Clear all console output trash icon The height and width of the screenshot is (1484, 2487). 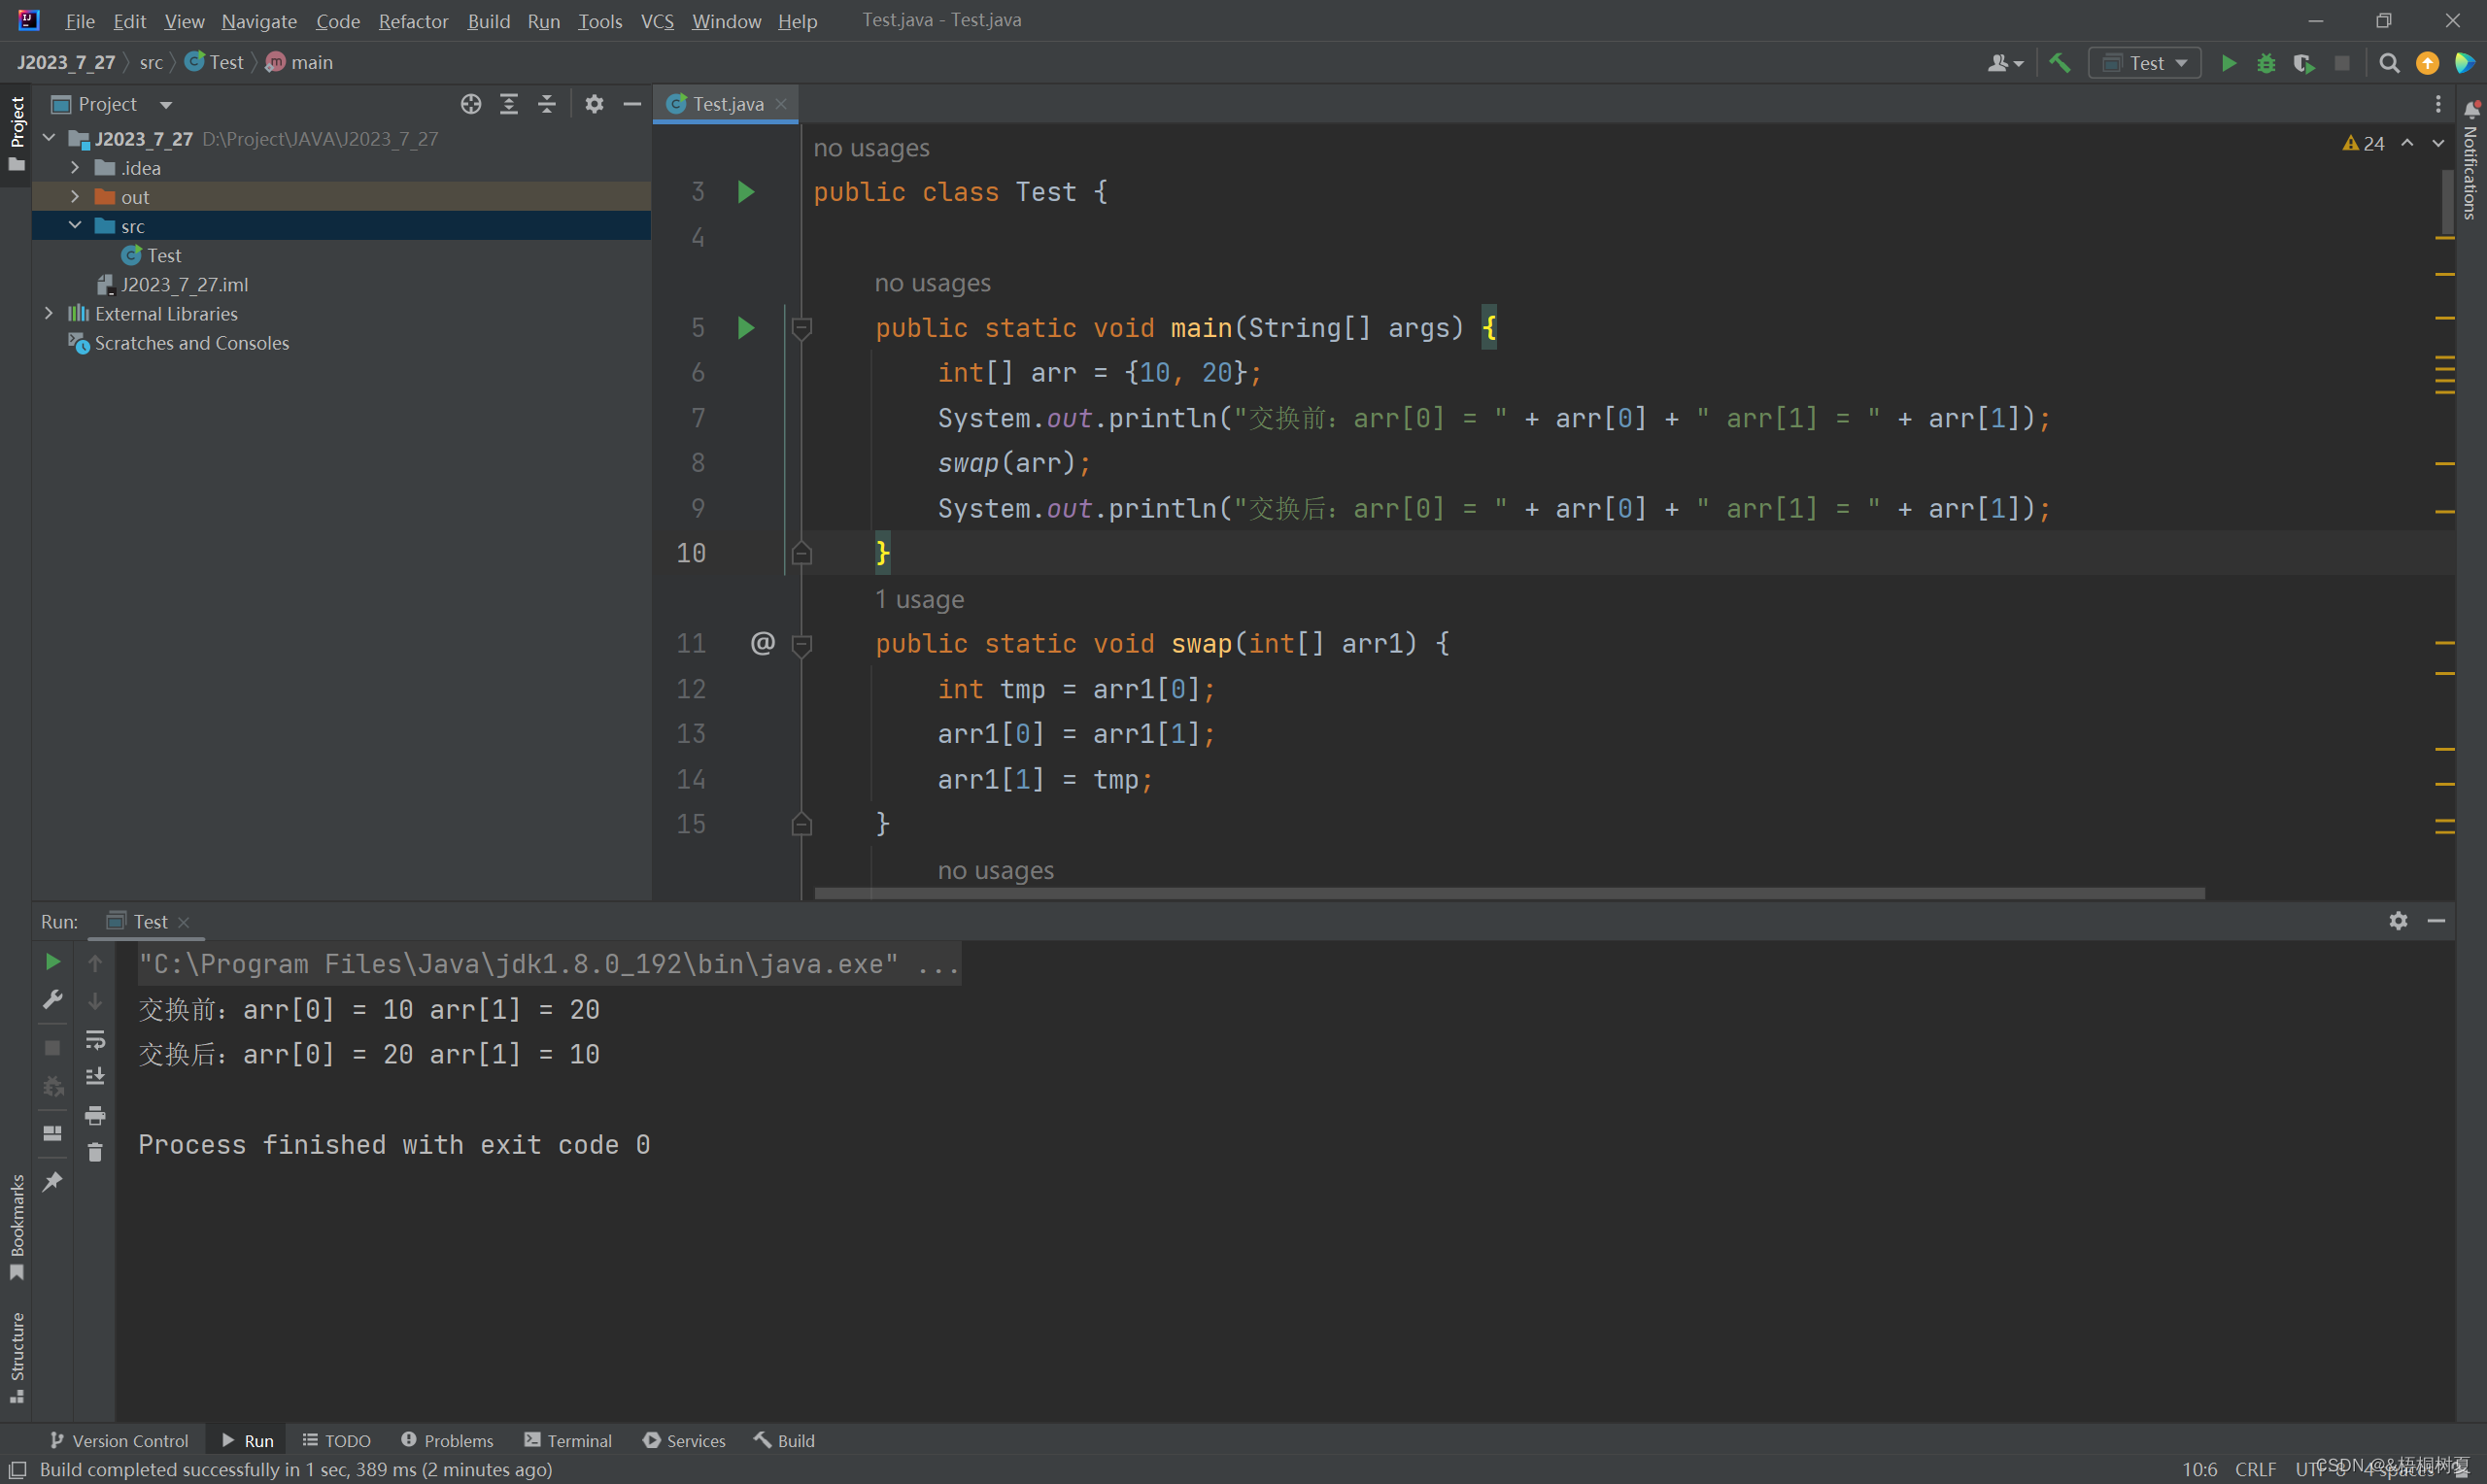[x=95, y=1152]
